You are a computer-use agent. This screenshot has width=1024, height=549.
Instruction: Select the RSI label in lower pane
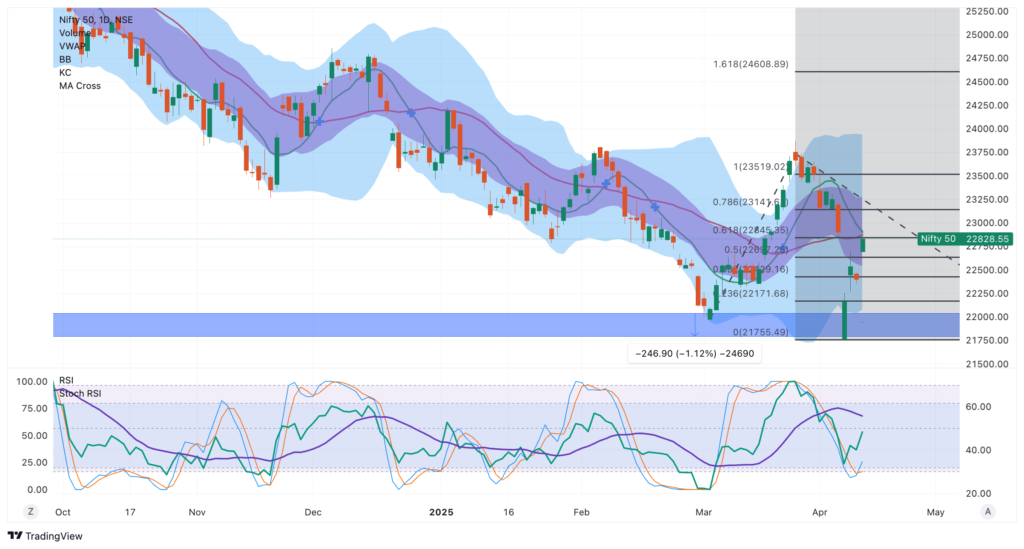point(68,381)
